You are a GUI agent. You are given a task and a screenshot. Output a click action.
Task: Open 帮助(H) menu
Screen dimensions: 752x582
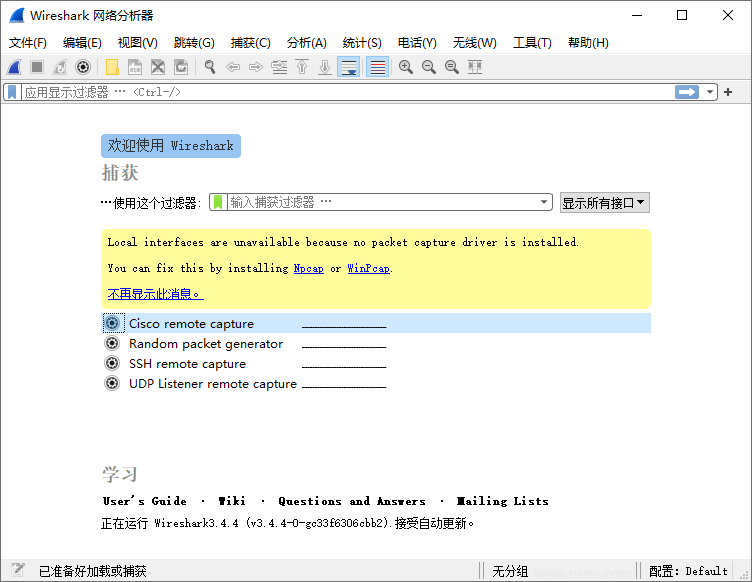[x=588, y=43]
